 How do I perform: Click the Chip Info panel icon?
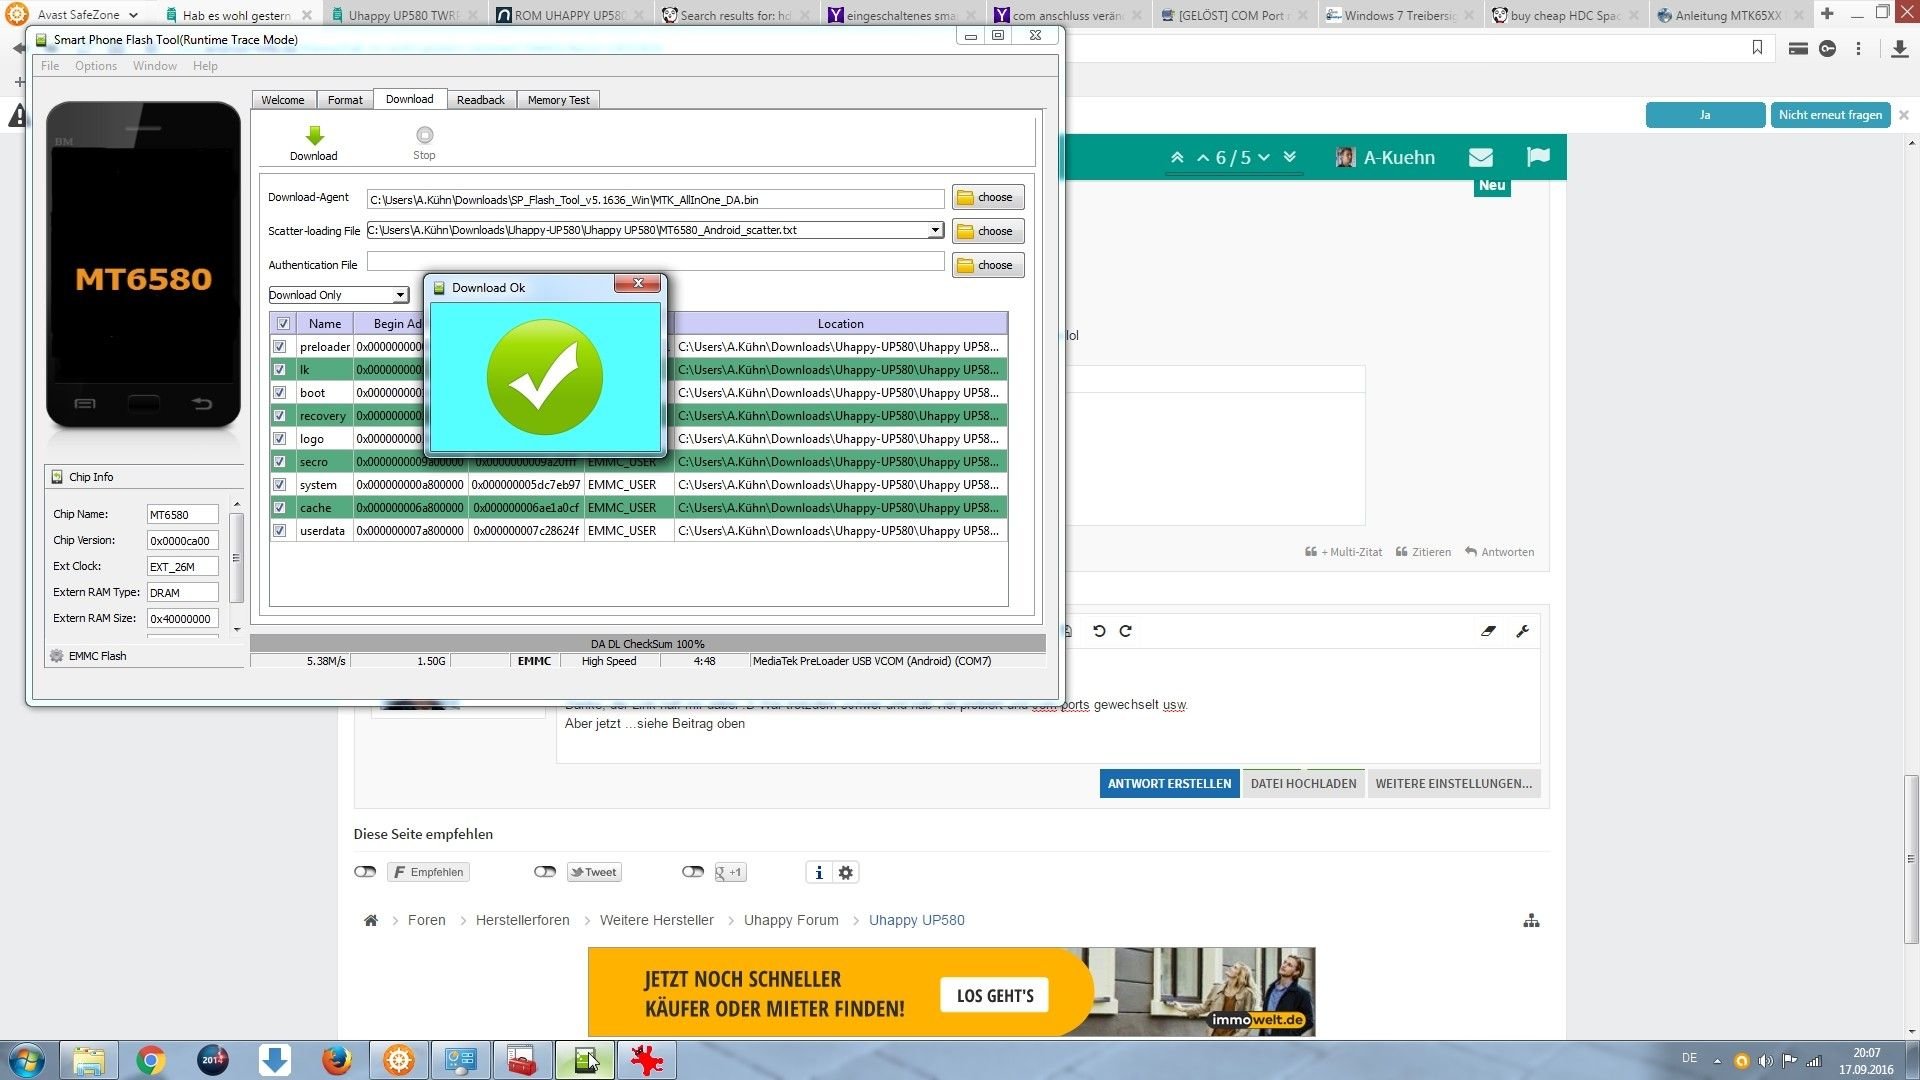pos(57,477)
